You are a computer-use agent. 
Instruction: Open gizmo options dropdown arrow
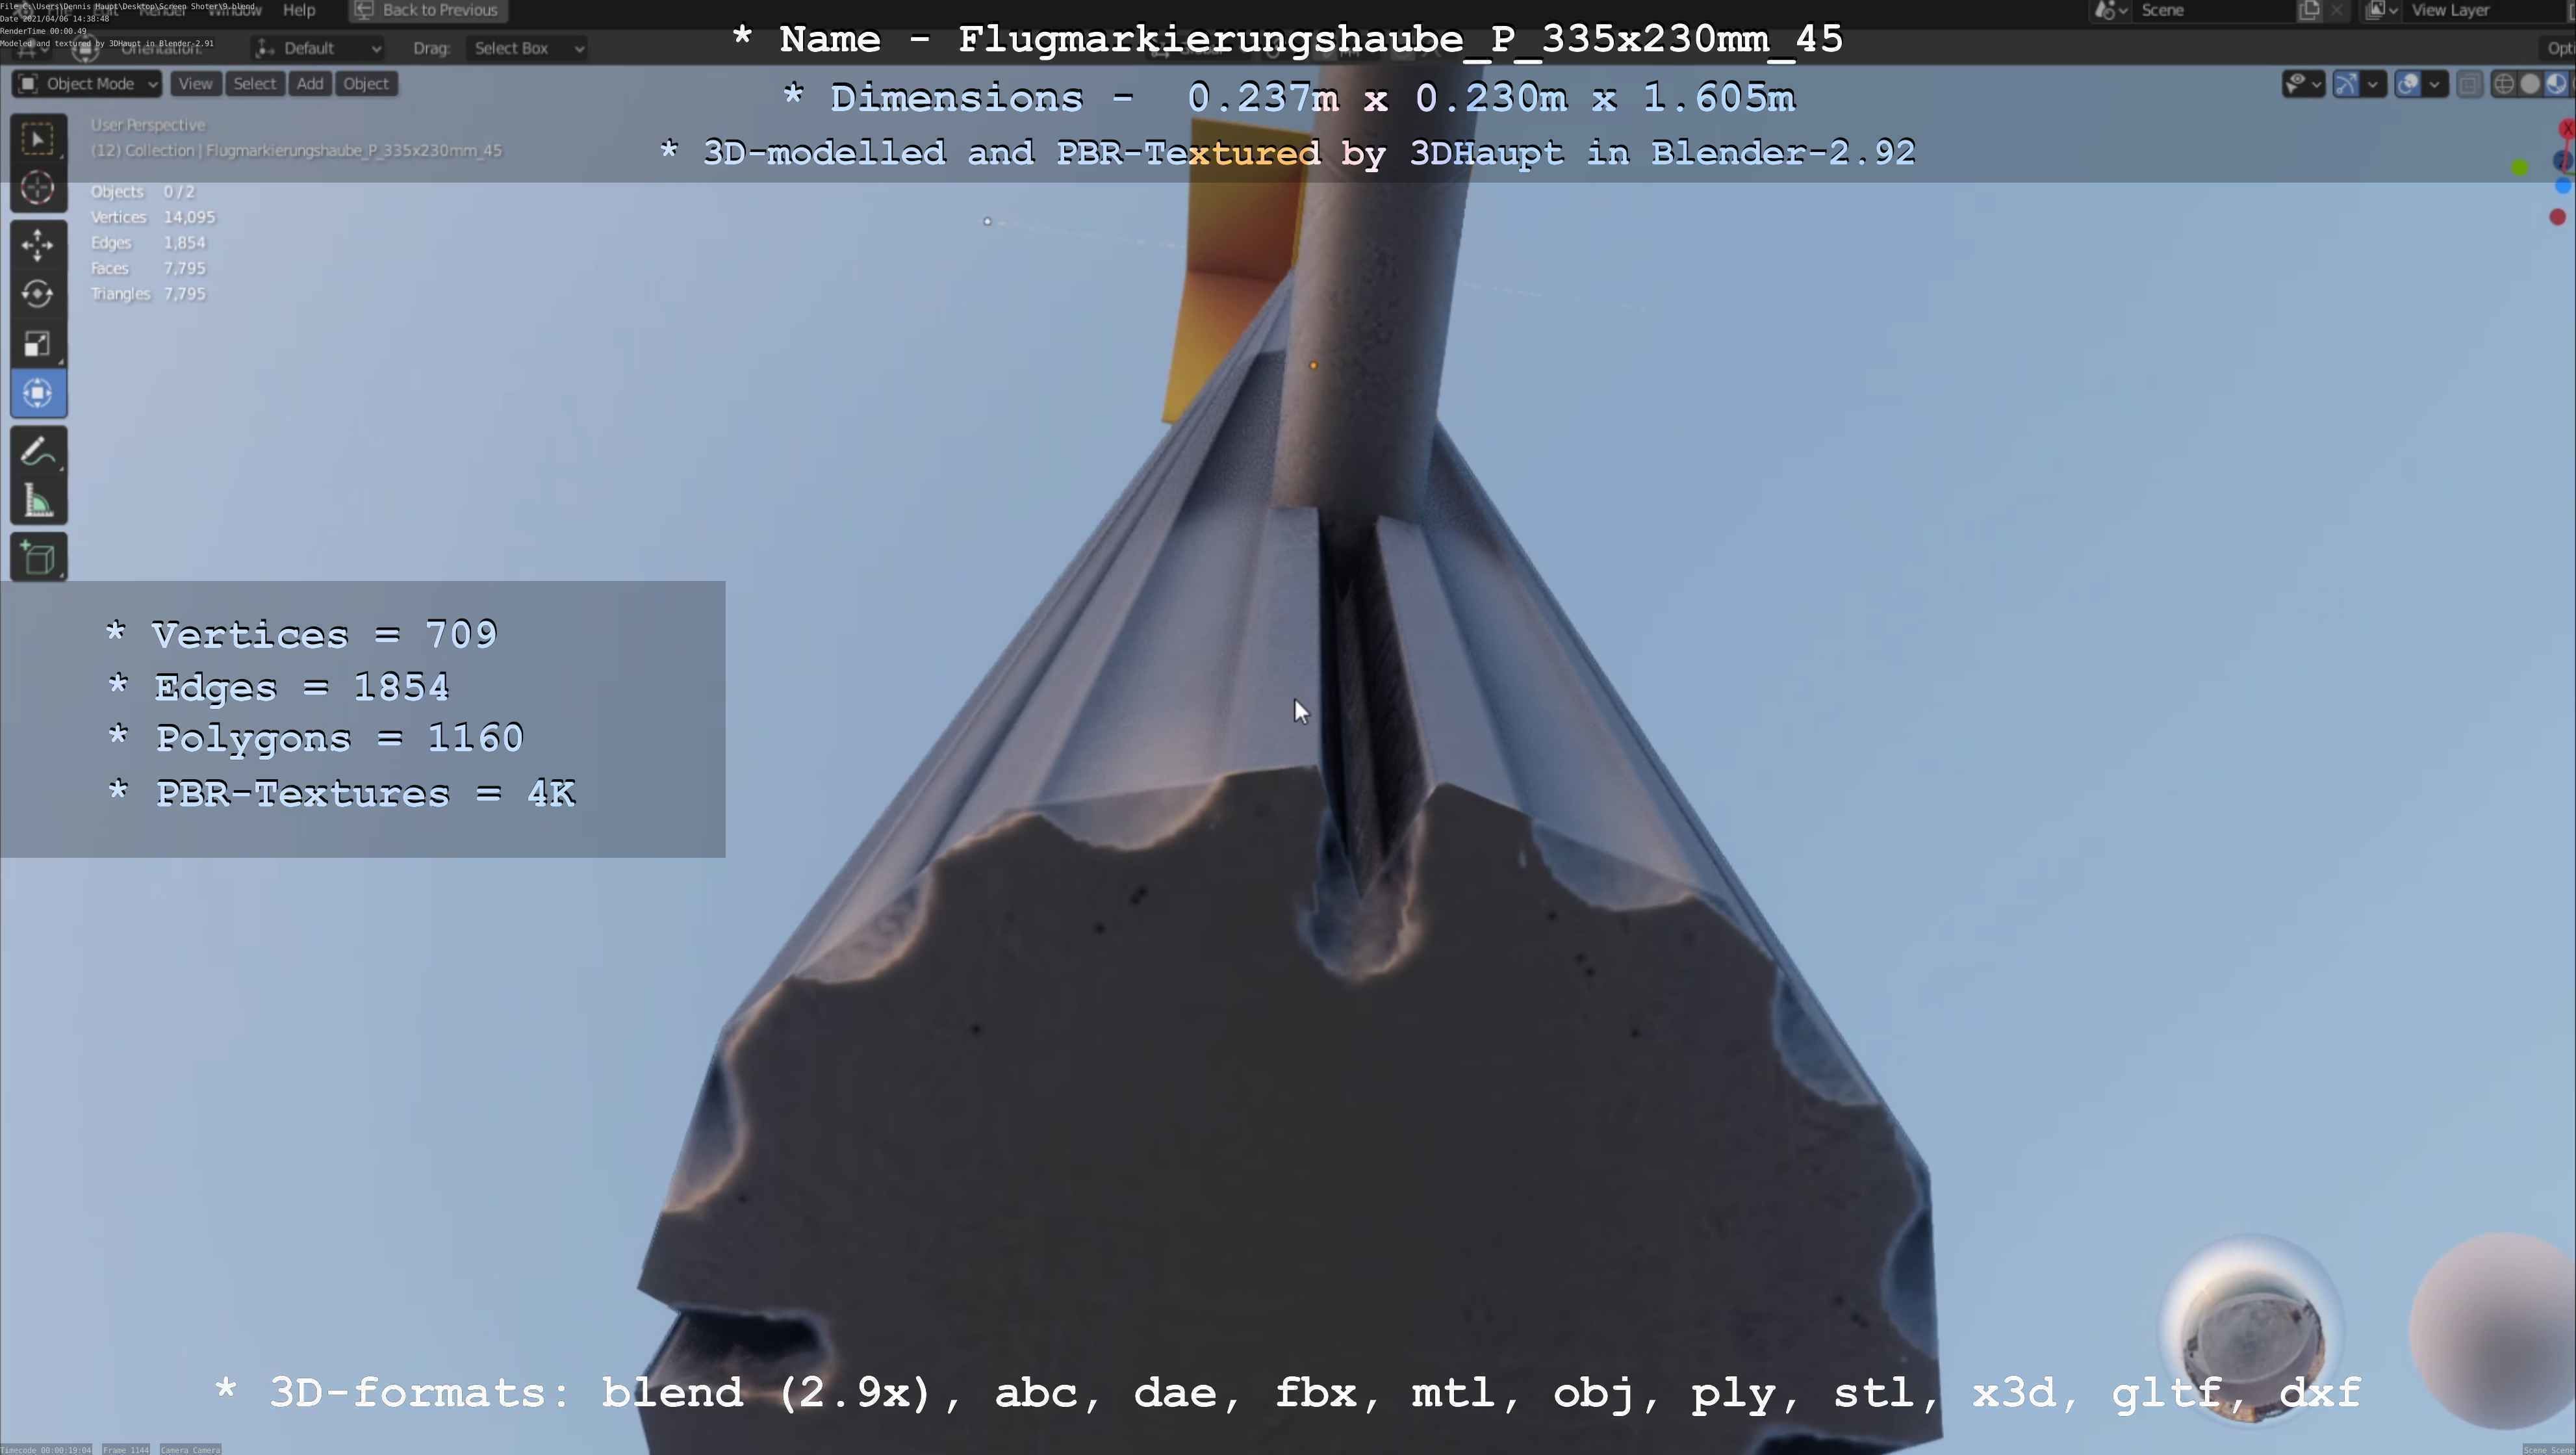click(2373, 84)
